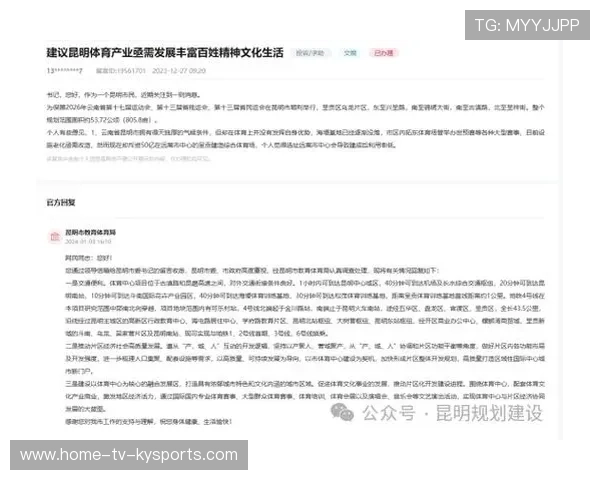Viewport: 600px width, 480px height.
Task: Click the grey 投诉/求助 tag
Action: pyautogui.click(x=310, y=53)
